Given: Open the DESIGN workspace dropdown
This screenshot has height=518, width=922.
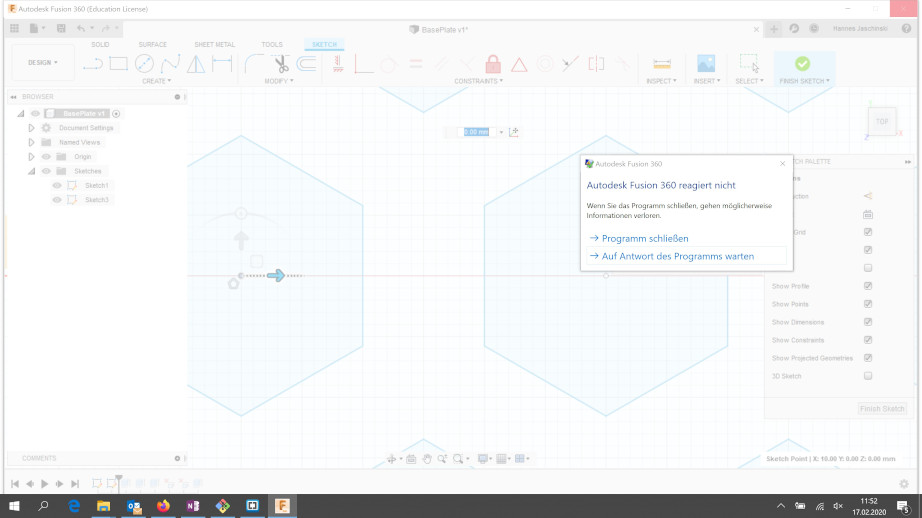Looking at the screenshot, I should point(43,62).
